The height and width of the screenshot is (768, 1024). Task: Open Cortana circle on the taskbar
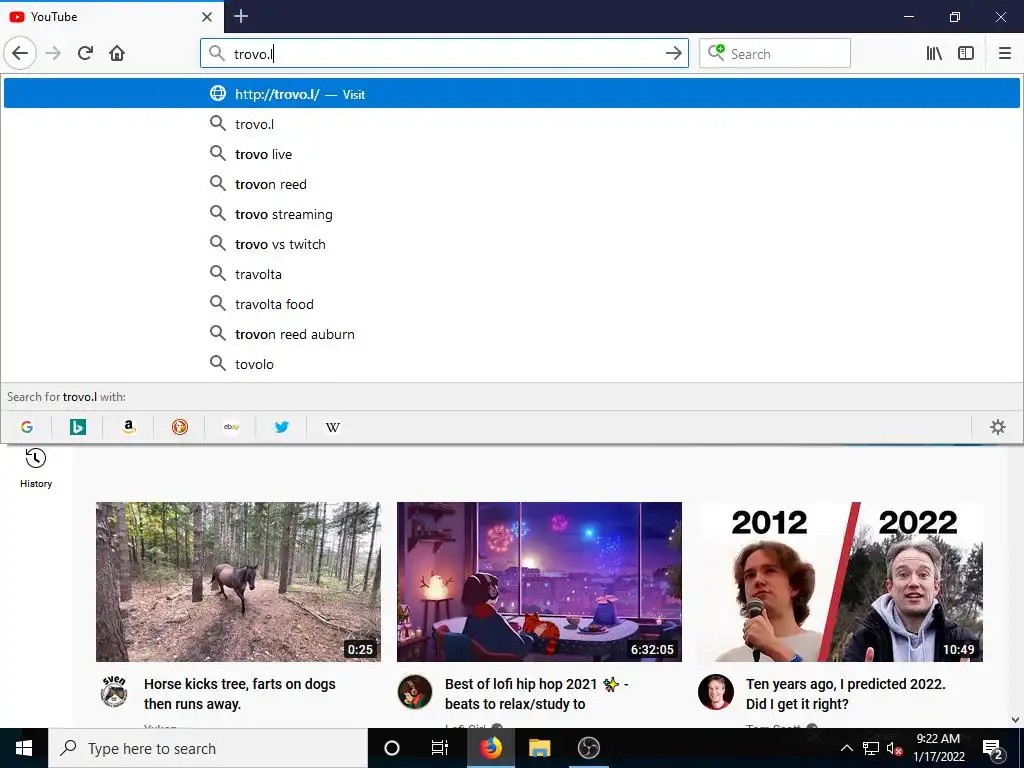[392, 748]
